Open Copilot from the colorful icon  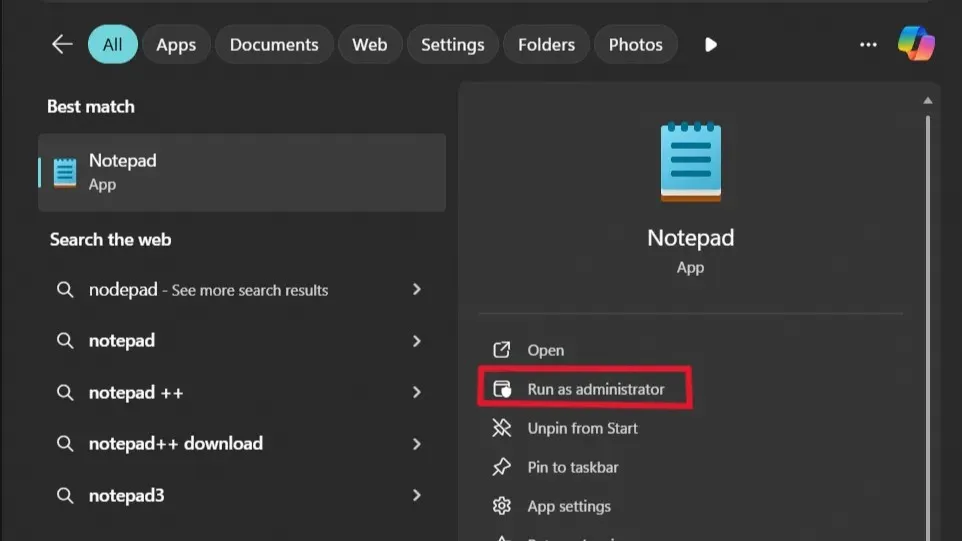(916, 44)
